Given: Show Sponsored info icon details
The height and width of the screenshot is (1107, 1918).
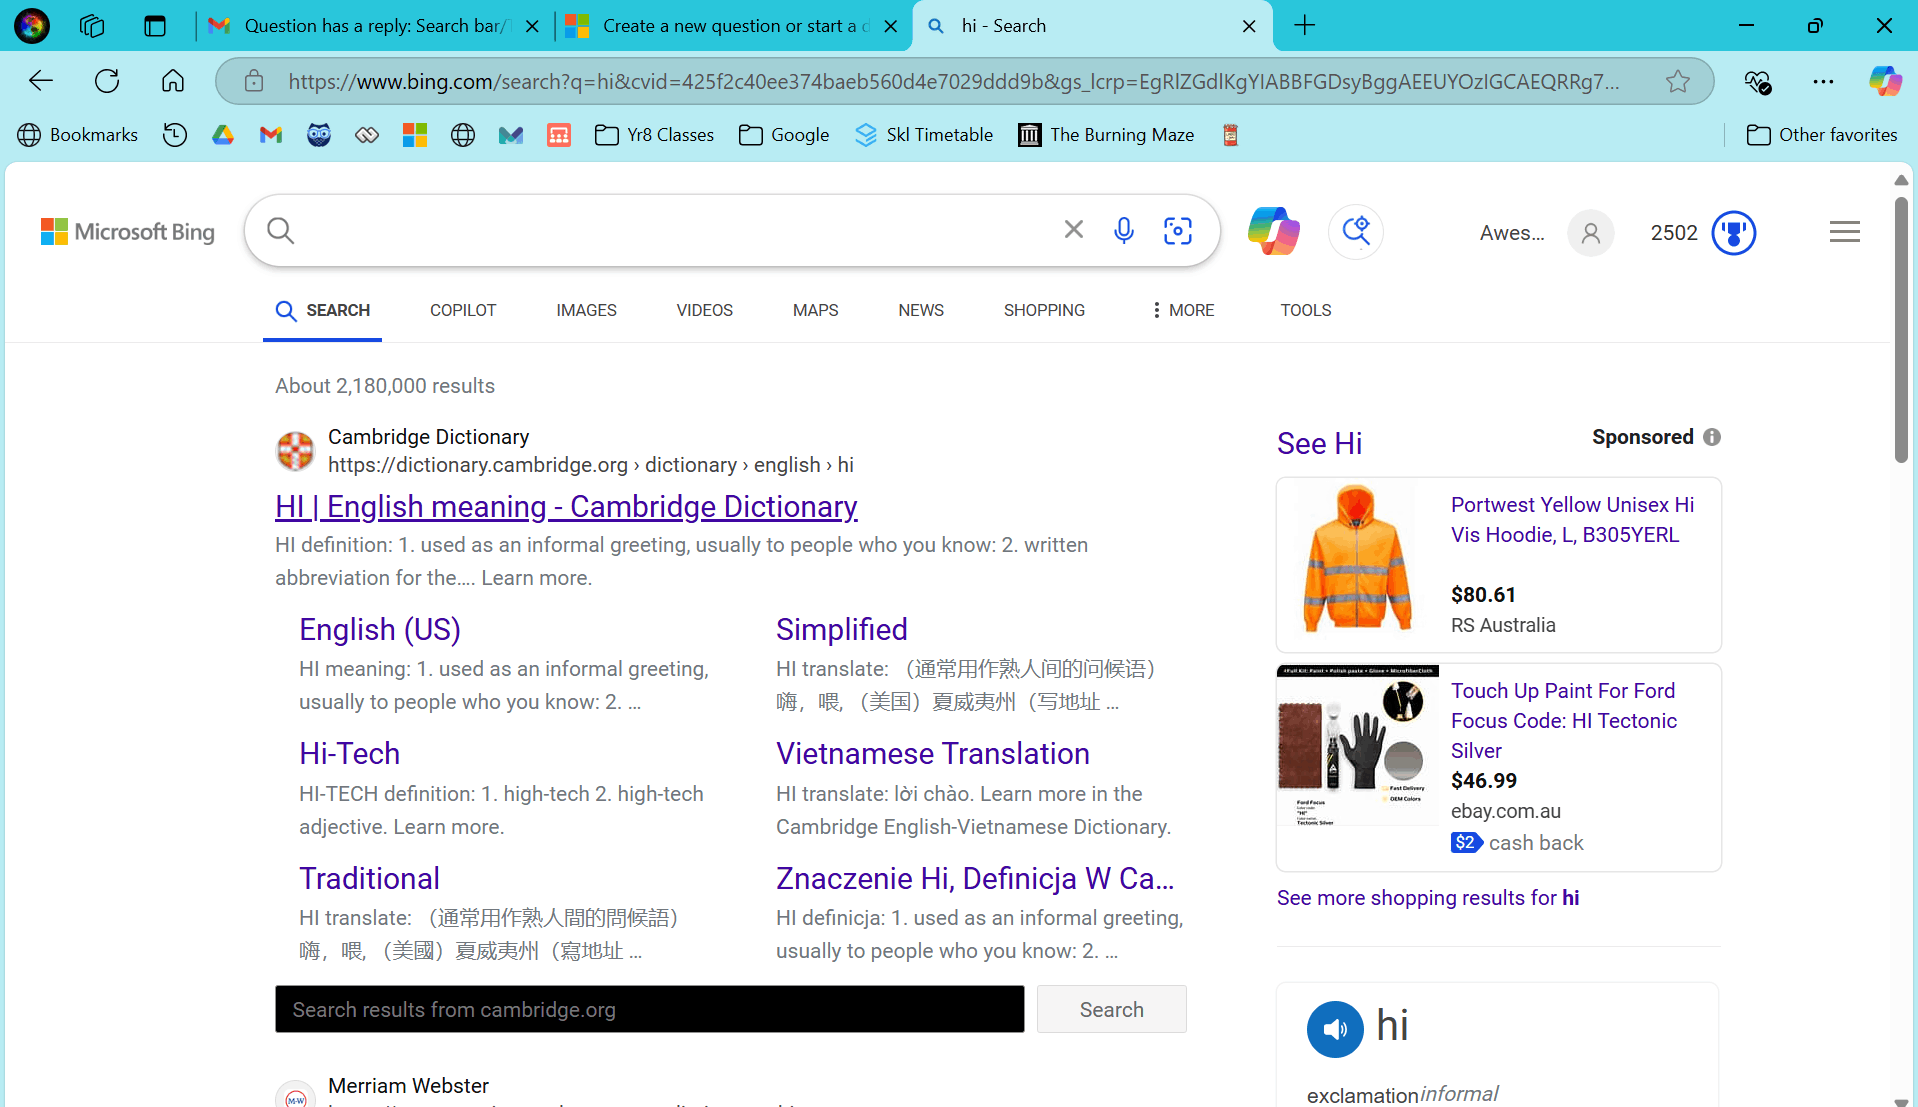Looking at the screenshot, I should click(1712, 437).
